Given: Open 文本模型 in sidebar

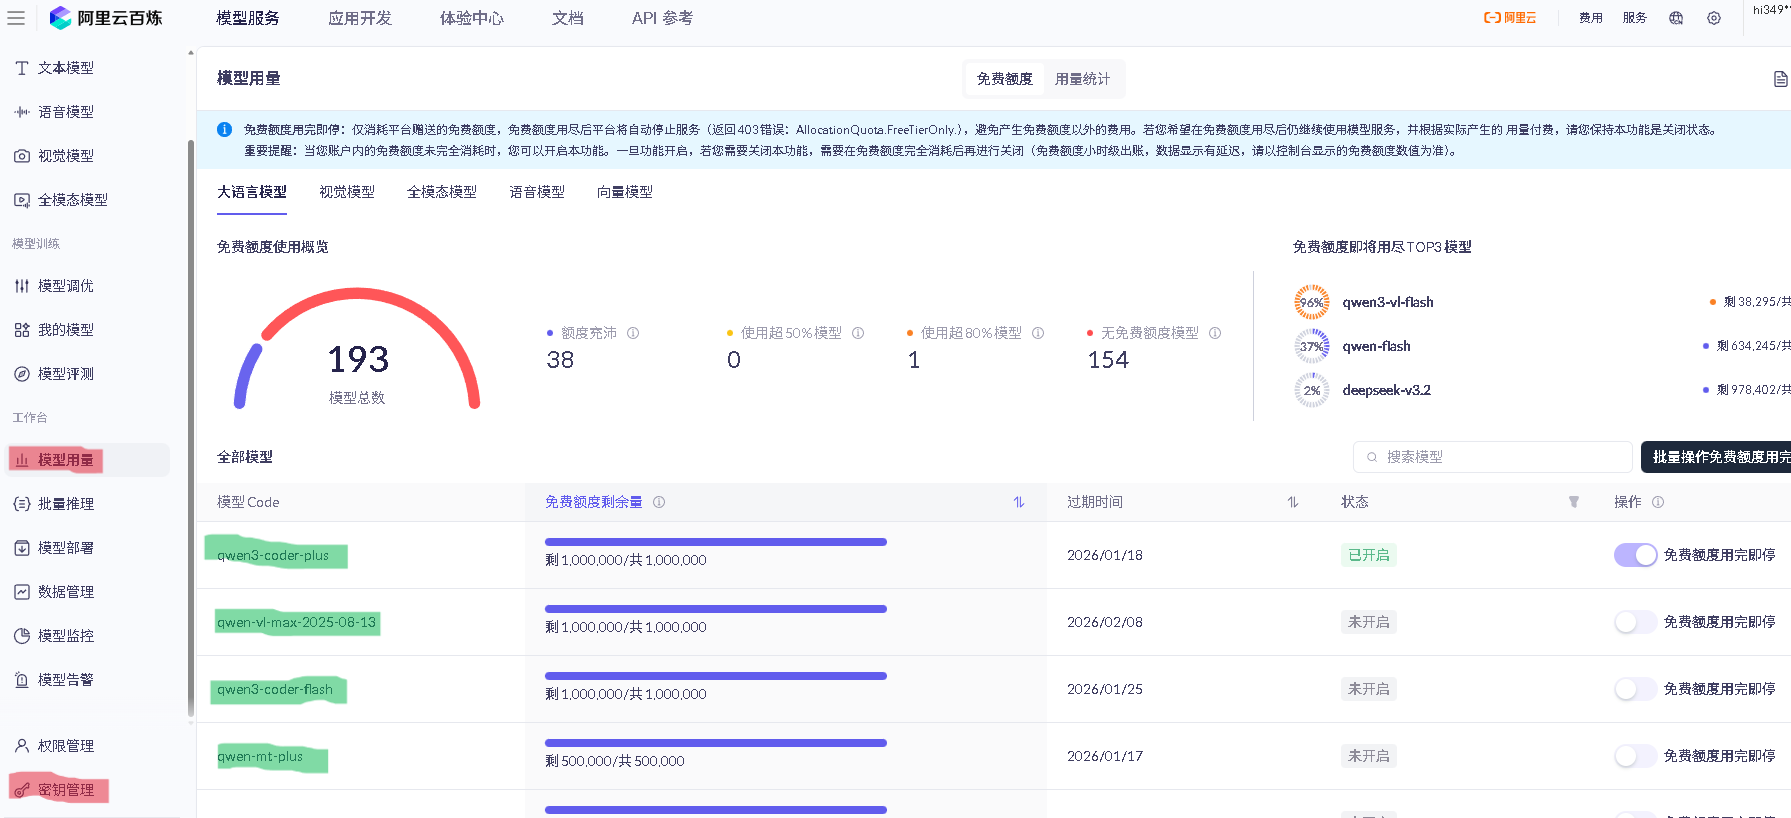Looking at the screenshot, I should (x=66, y=68).
